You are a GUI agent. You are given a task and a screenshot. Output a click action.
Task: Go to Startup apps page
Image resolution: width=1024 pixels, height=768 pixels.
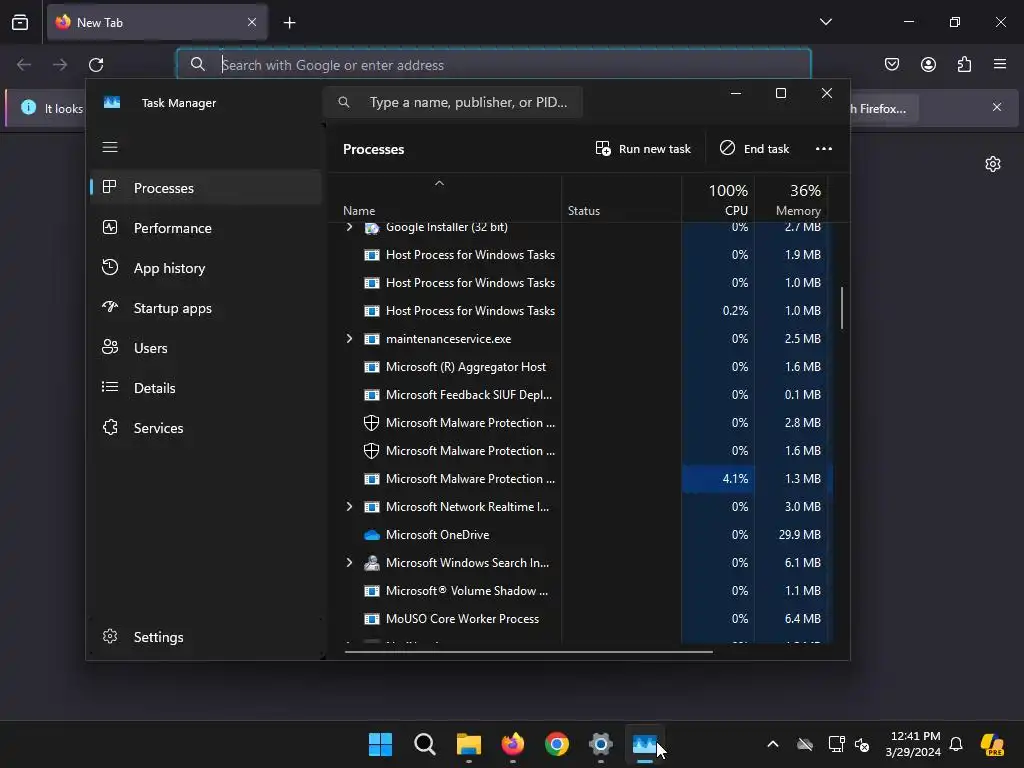206,308
